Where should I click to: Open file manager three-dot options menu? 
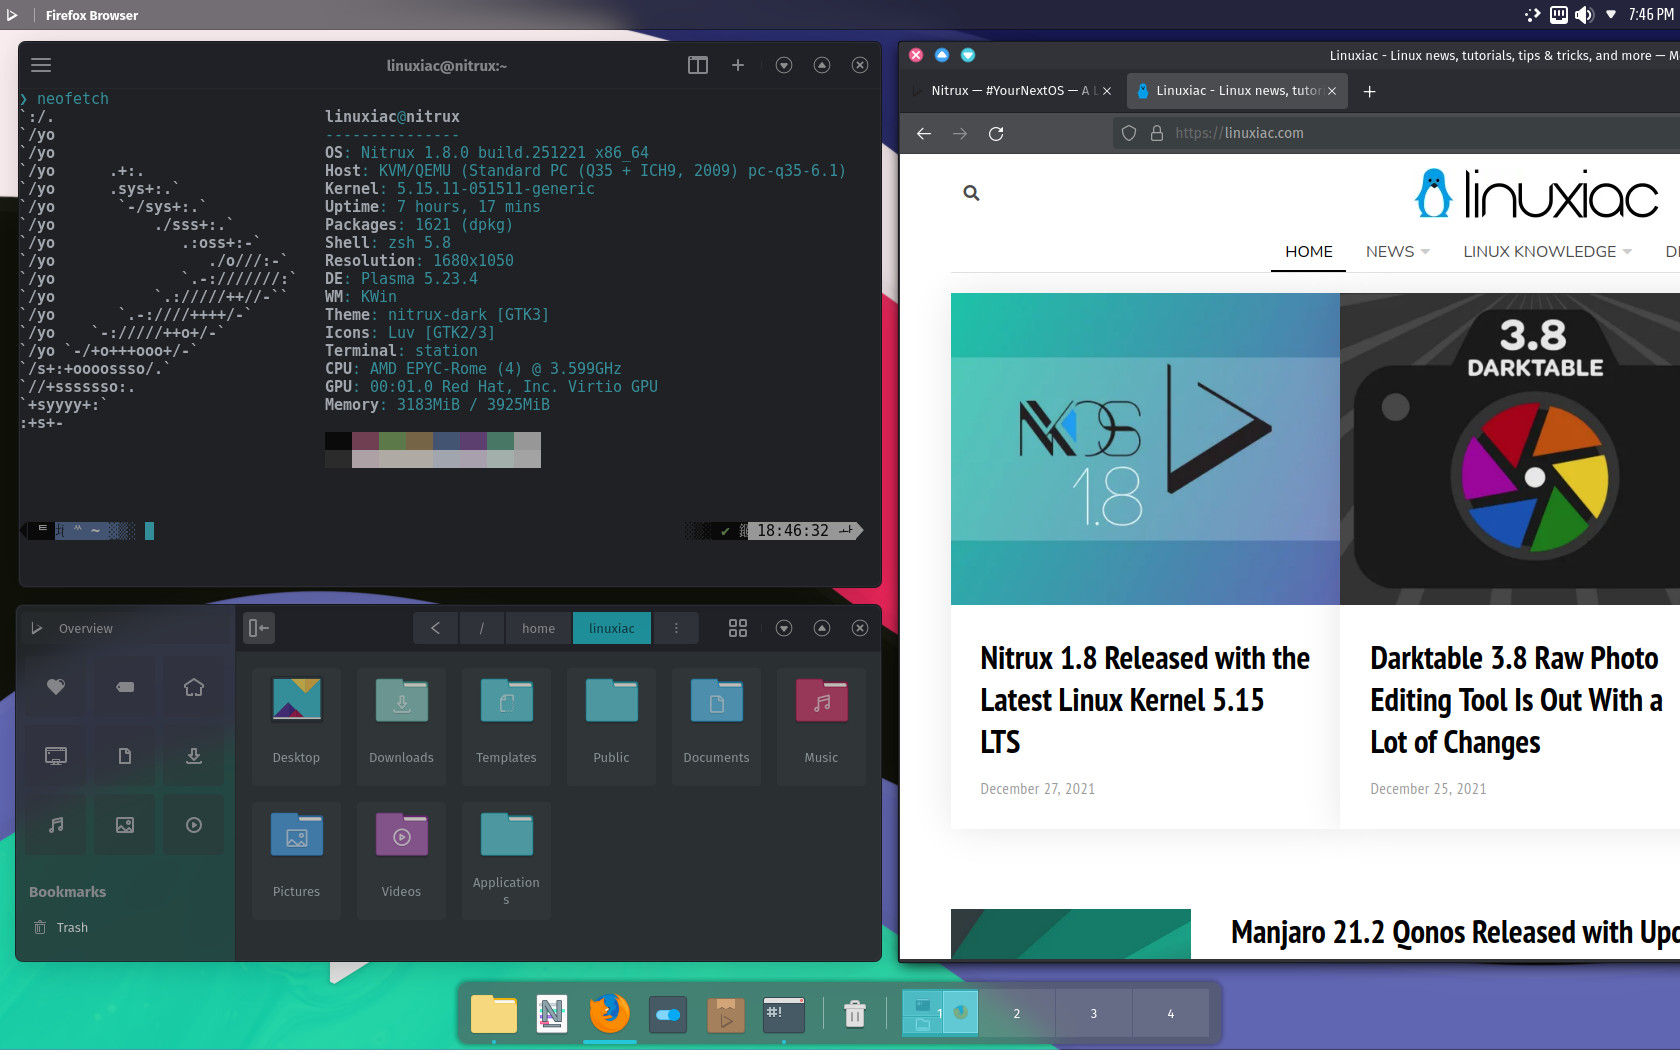(x=676, y=628)
